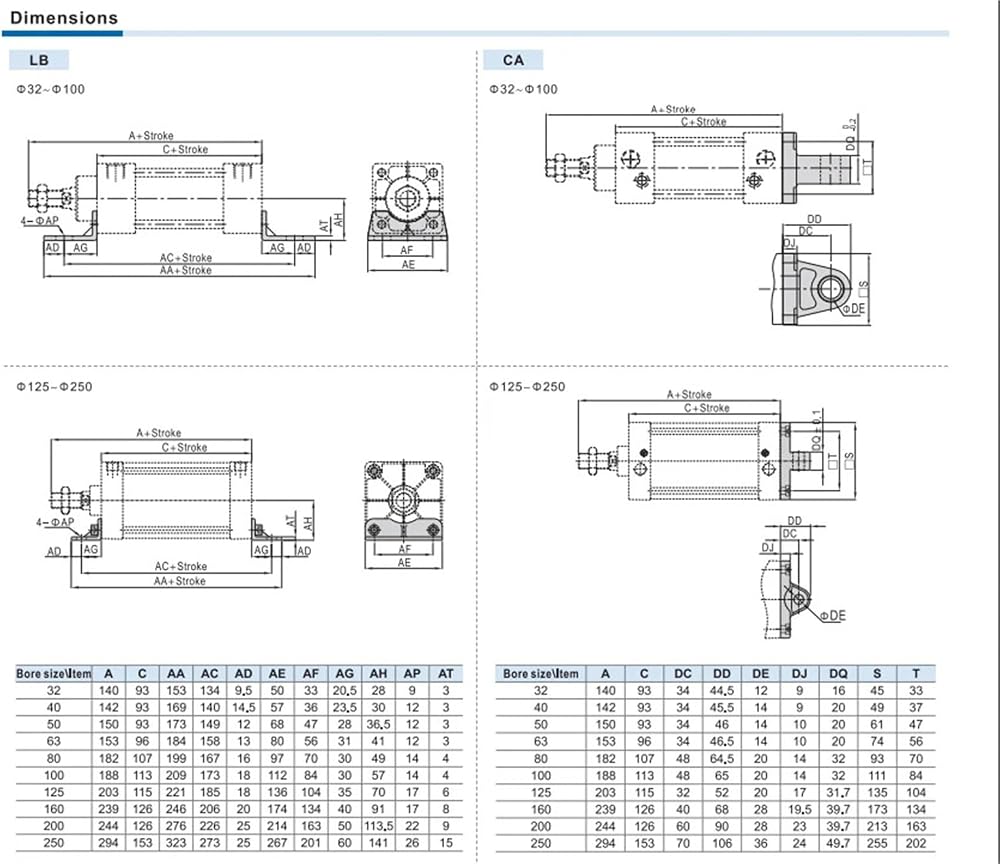Click the "DC" column header in CA table
Image resolution: width=1000 pixels, height=864 pixels.
coord(683,673)
